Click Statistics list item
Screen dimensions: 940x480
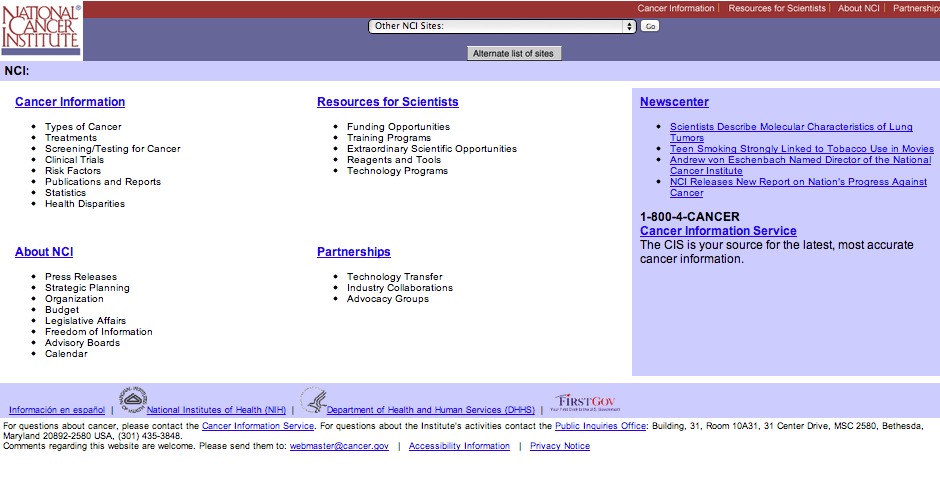point(65,193)
